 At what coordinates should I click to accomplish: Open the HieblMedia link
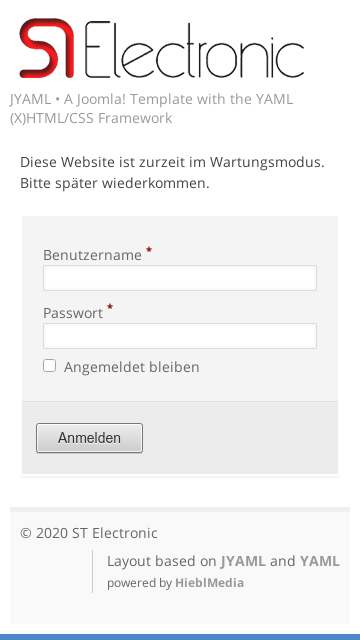[x=209, y=583]
